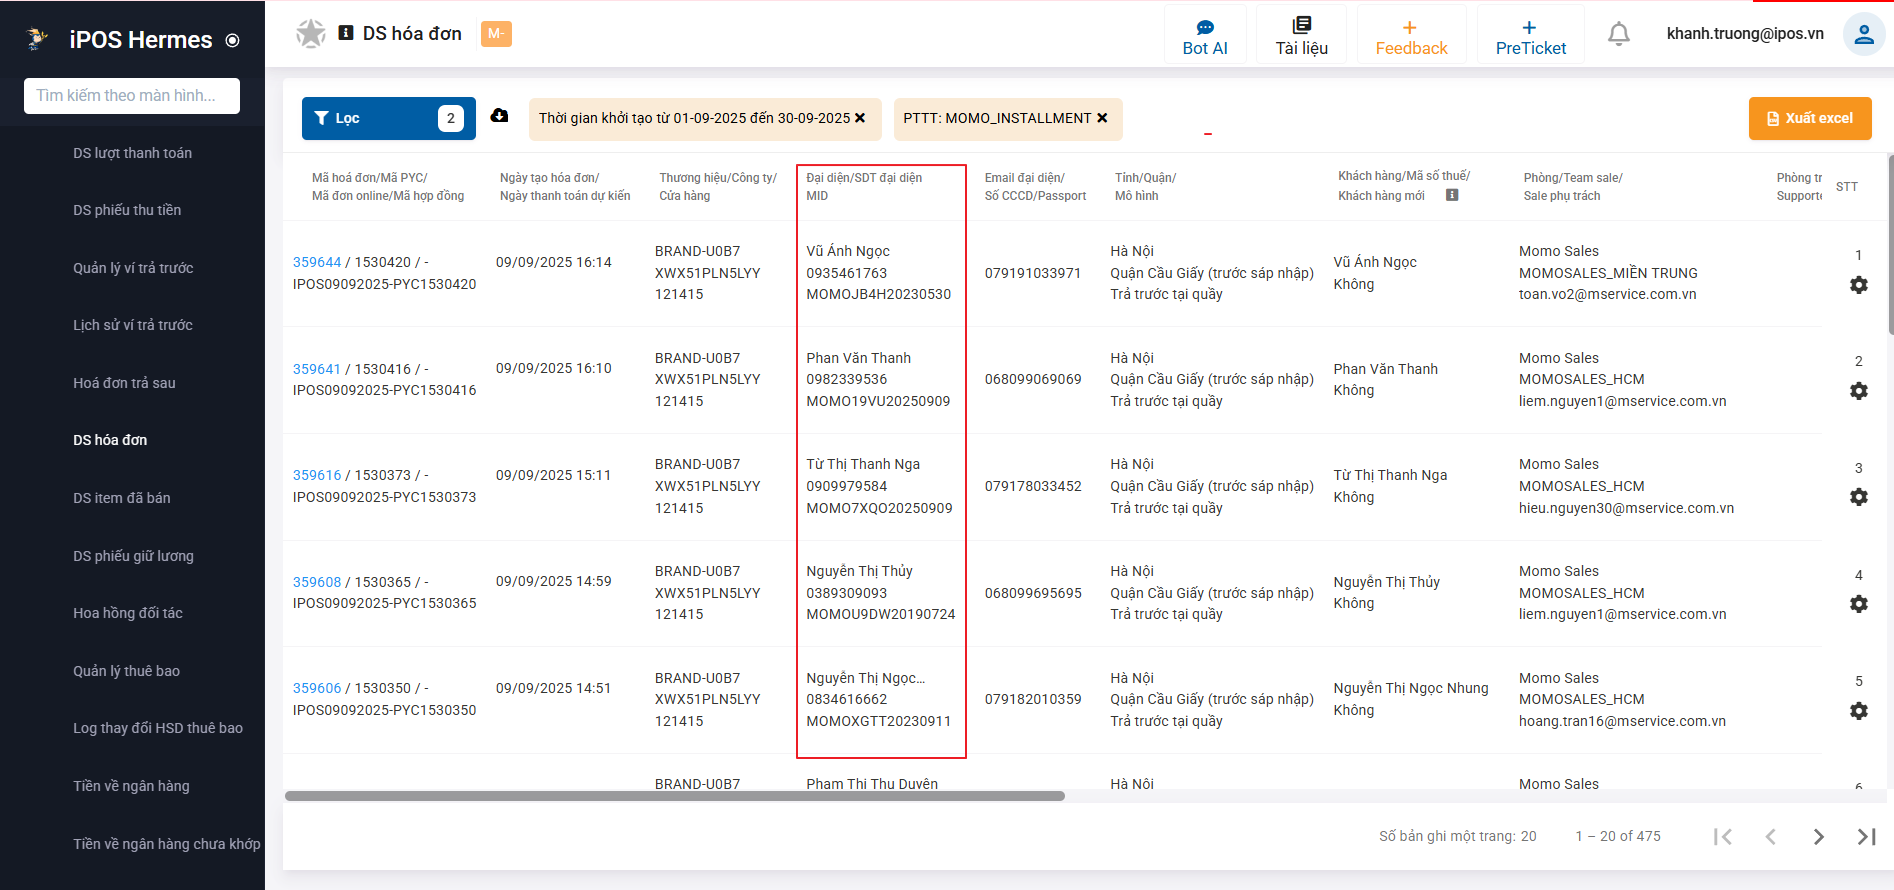Create a PreTicket
The image size is (1894, 890).
pos(1530,36)
